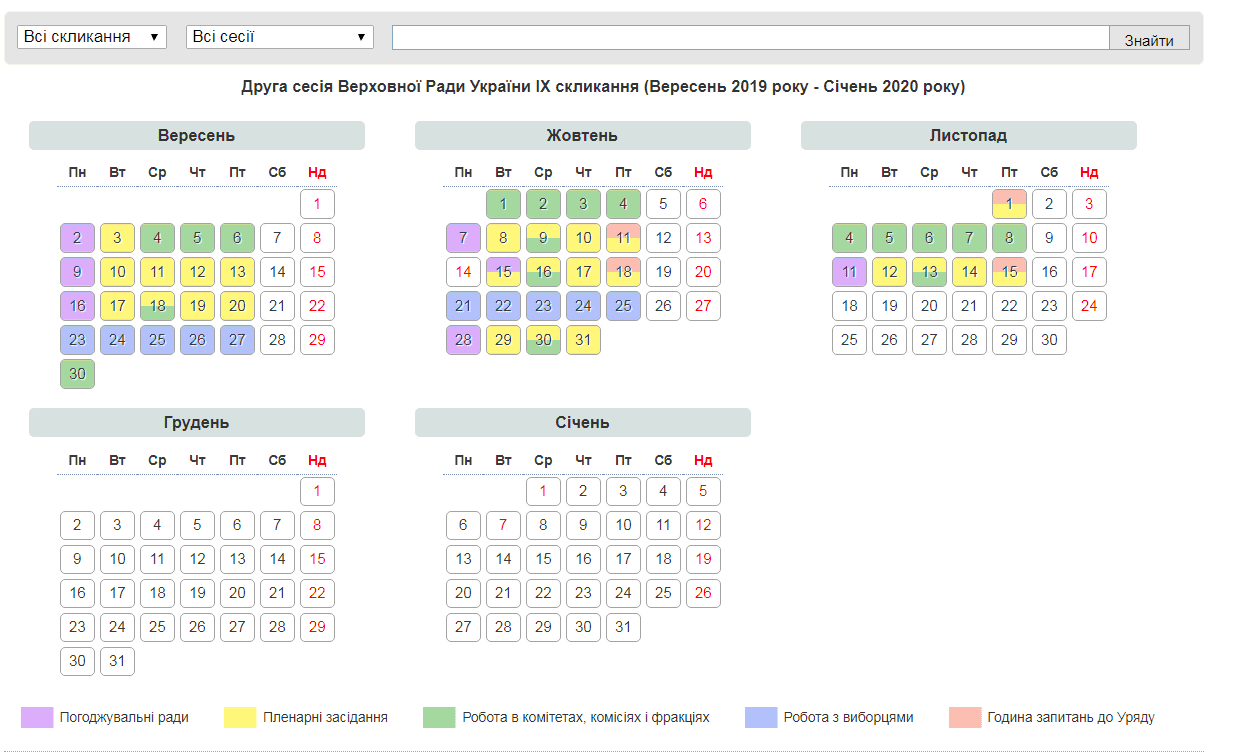Click the Погоджувальні ради legend label
1238x752 pixels.
tap(124, 717)
